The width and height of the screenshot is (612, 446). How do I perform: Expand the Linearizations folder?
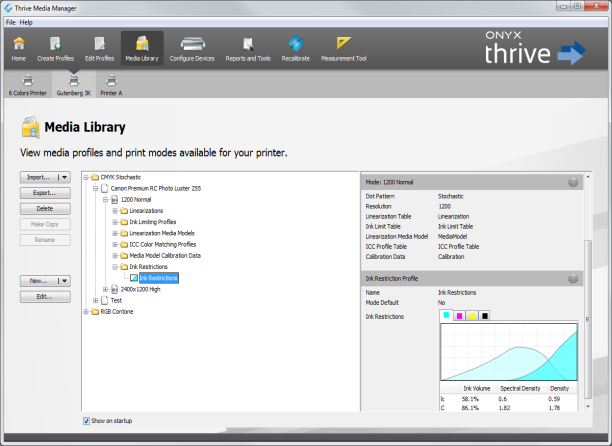115,211
